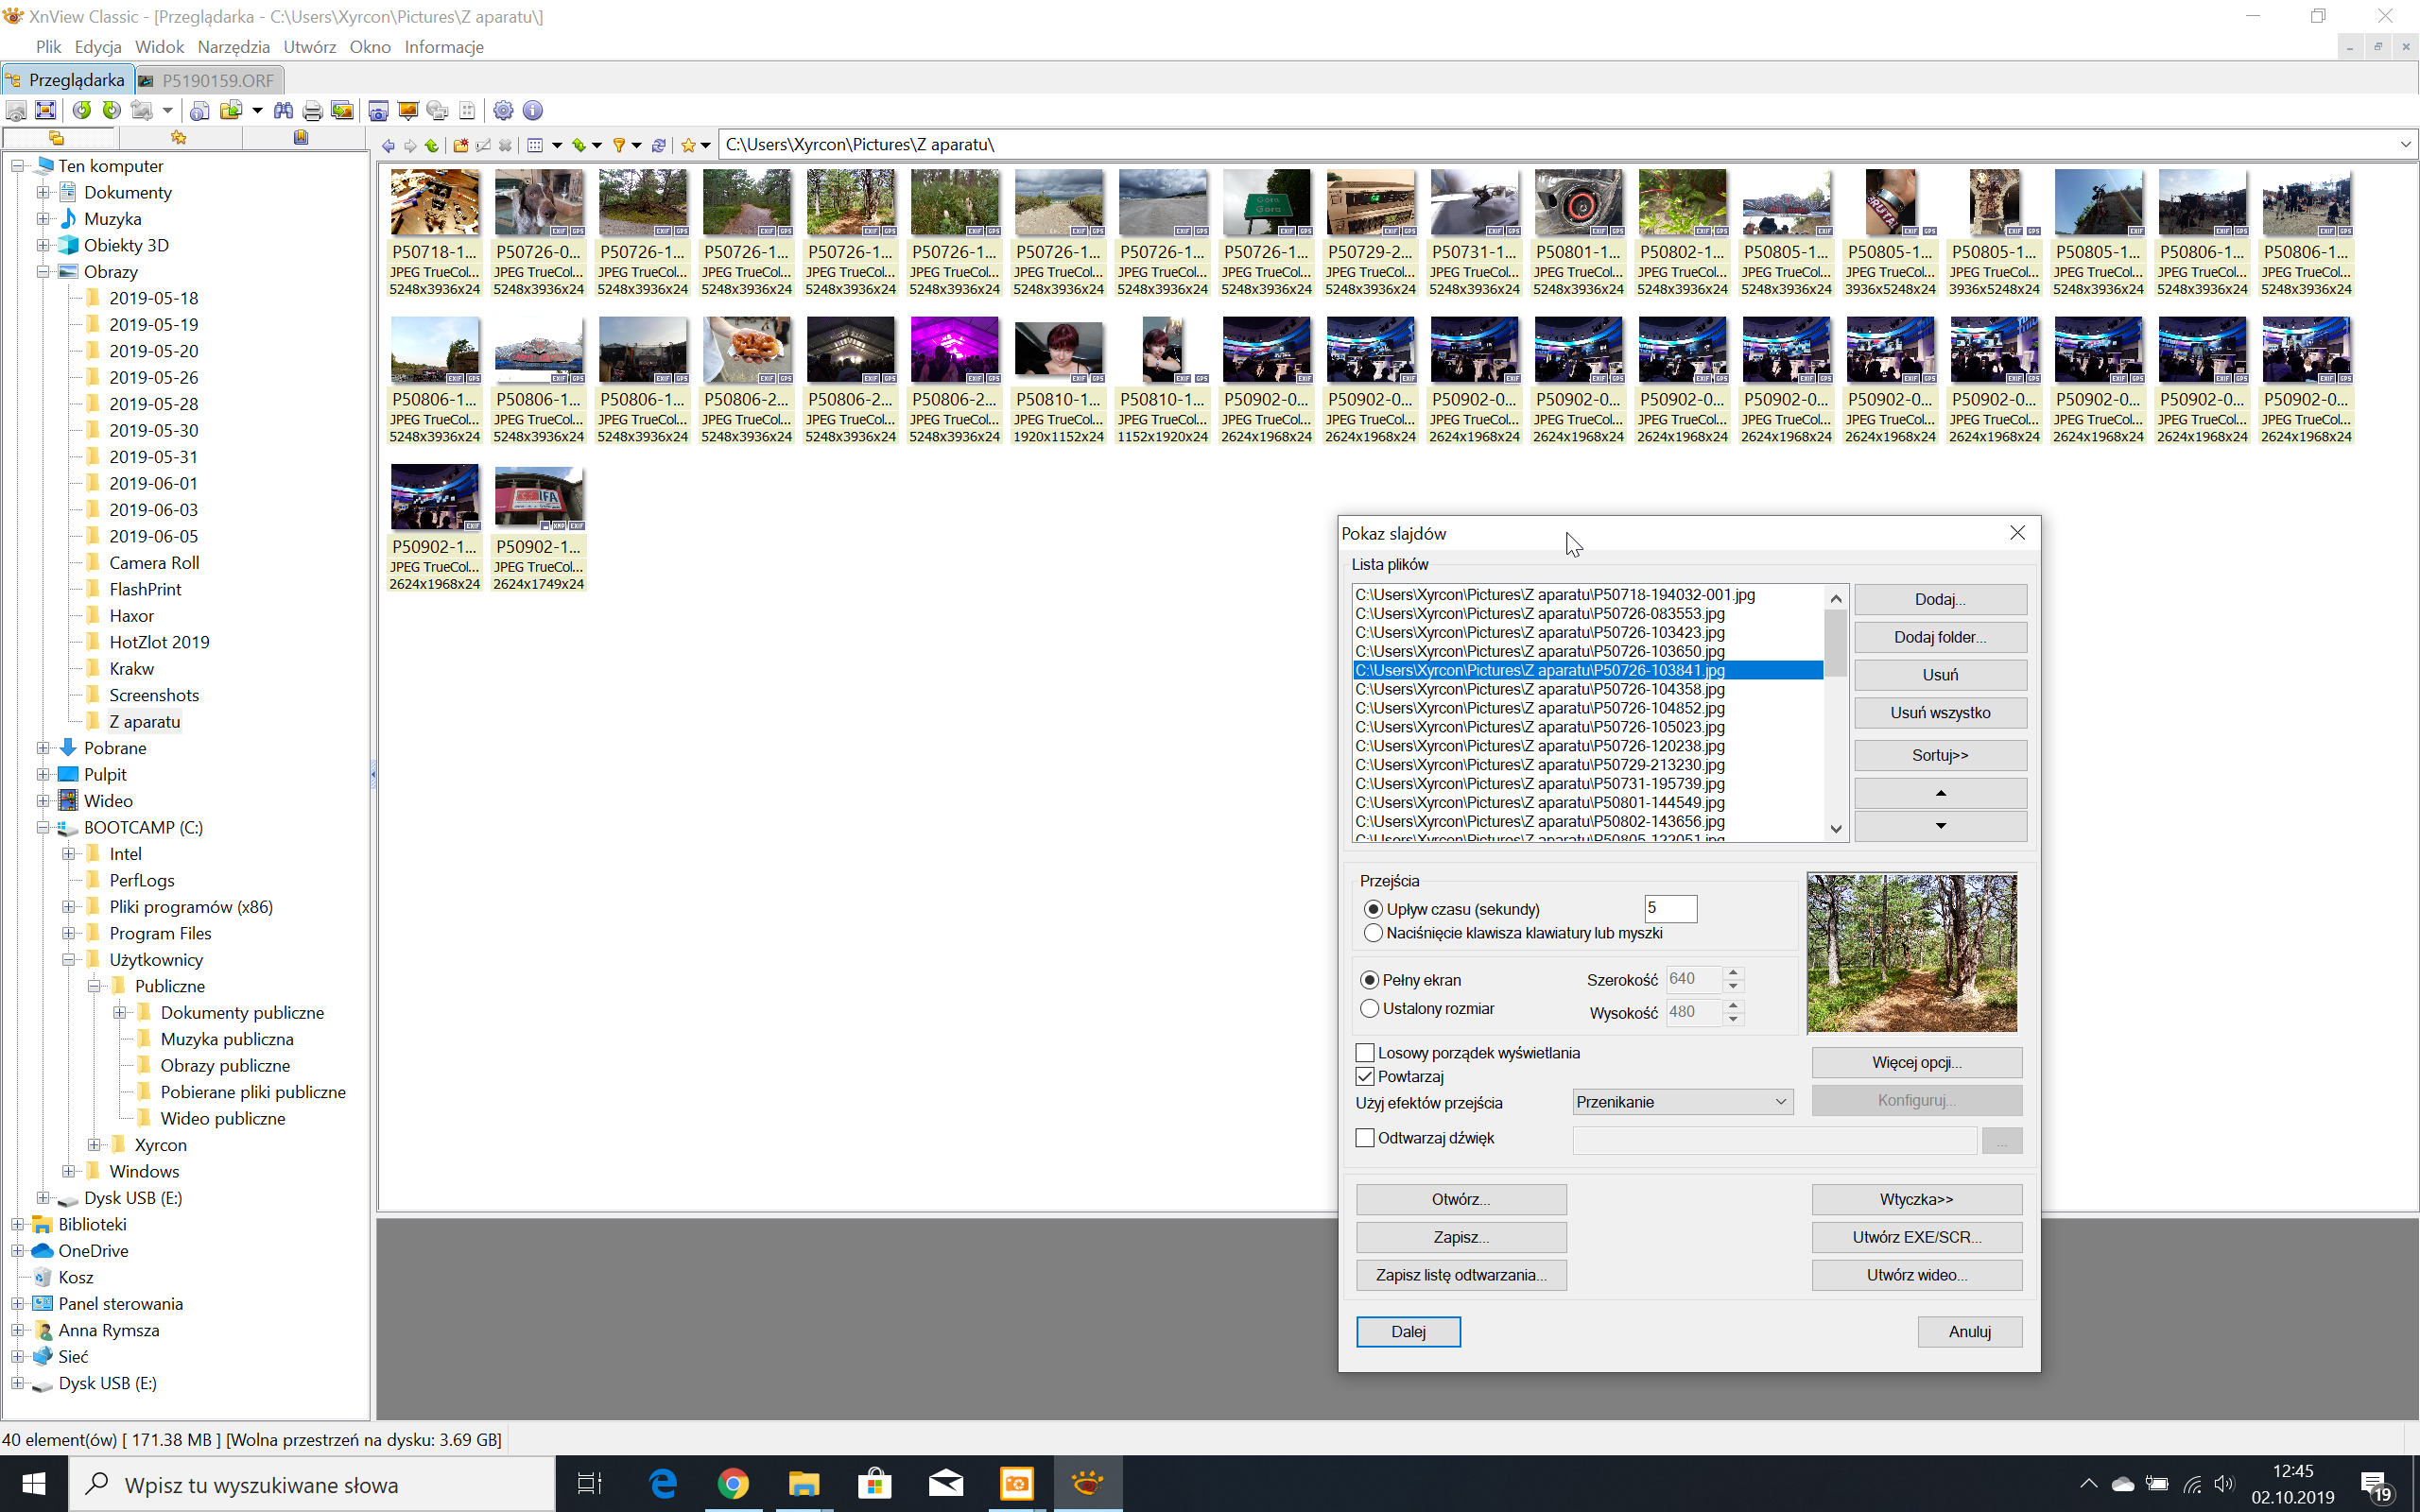Rotate left using the green counterclockwise icon
The width and height of the screenshot is (2420, 1512).
[x=82, y=110]
